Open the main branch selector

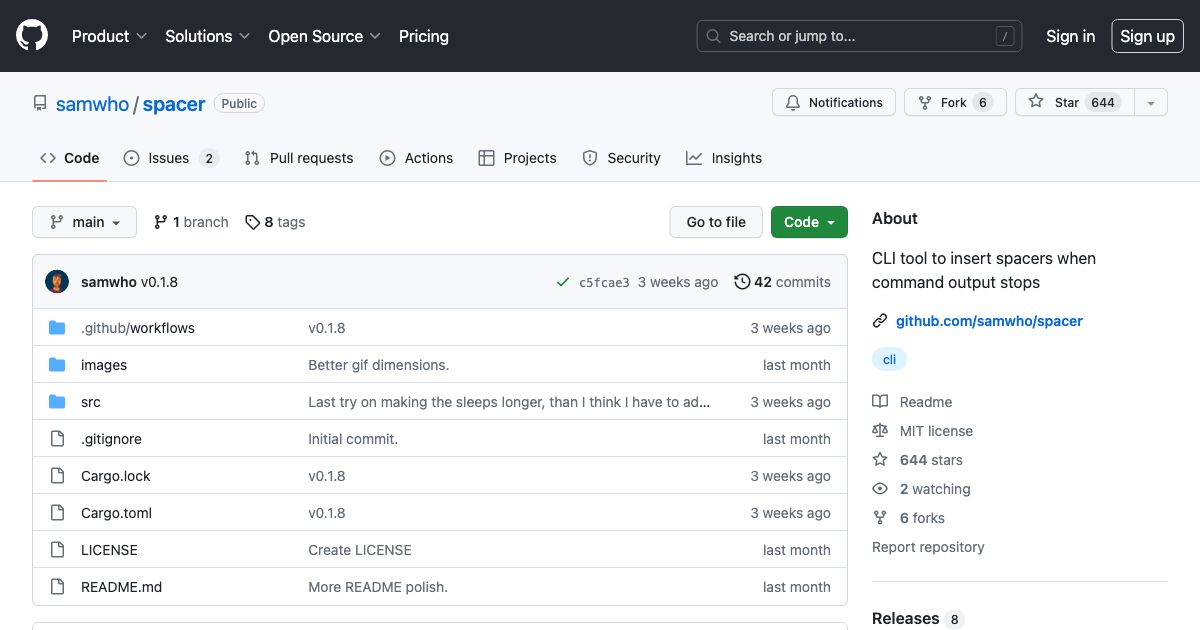pos(84,222)
